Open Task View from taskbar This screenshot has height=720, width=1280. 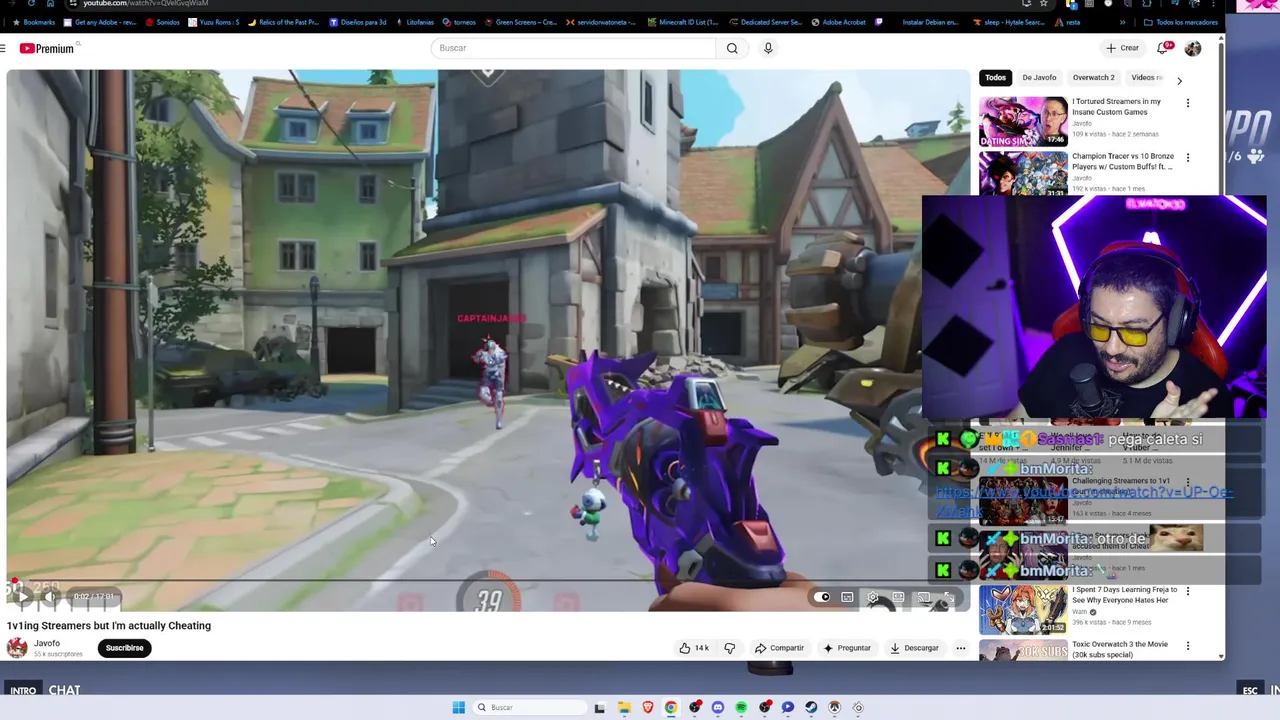[x=599, y=707]
